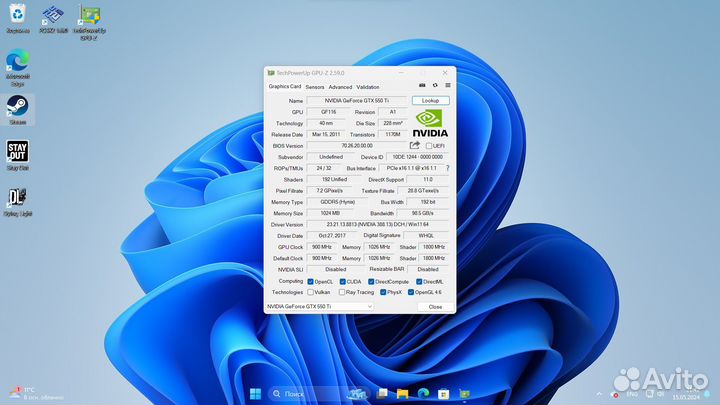Switch to the Sensors tab

(x=315, y=87)
